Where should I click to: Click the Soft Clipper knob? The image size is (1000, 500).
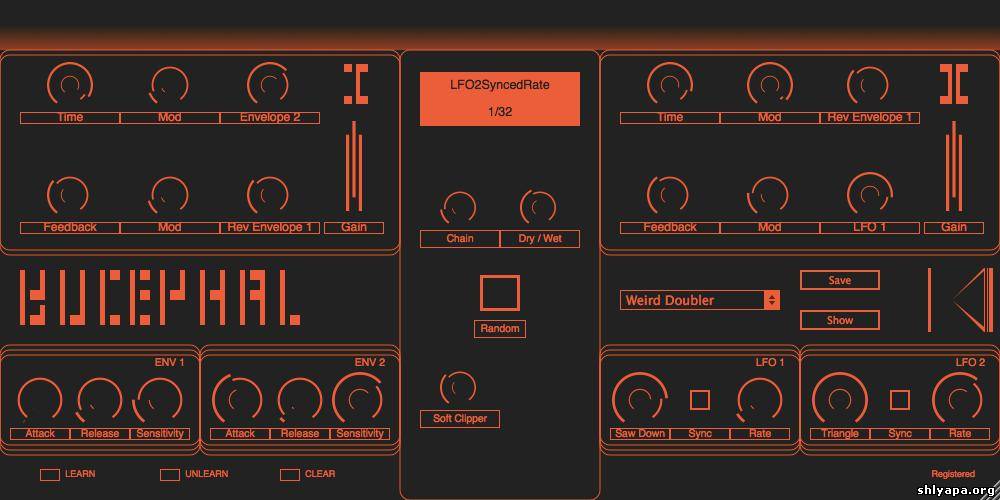[x=458, y=387]
